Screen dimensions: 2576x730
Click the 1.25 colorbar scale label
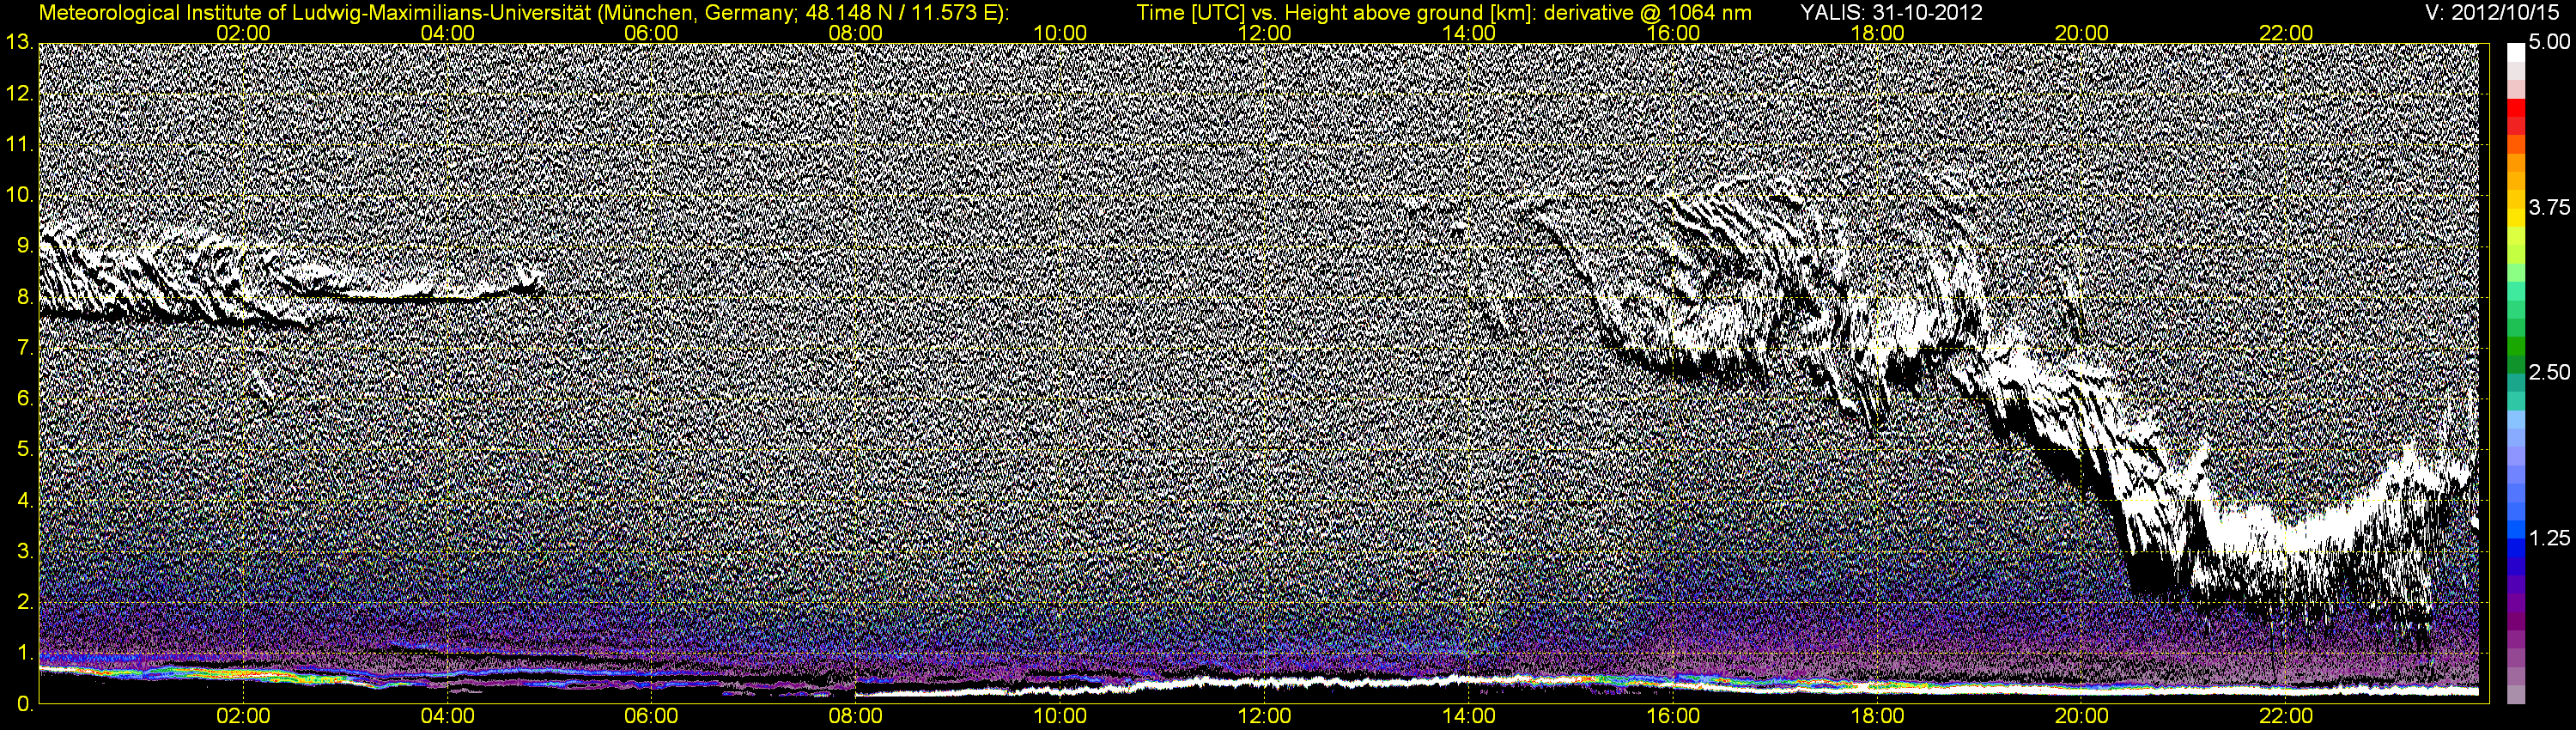click(x=2549, y=538)
